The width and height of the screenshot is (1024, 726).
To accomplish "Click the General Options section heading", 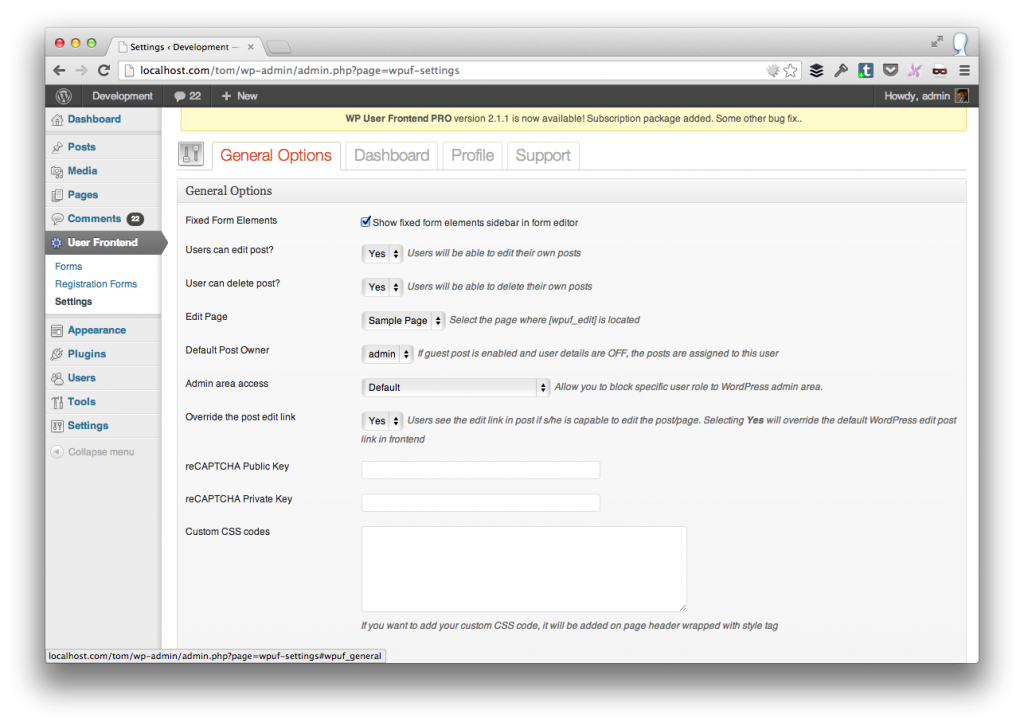I will point(229,191).
